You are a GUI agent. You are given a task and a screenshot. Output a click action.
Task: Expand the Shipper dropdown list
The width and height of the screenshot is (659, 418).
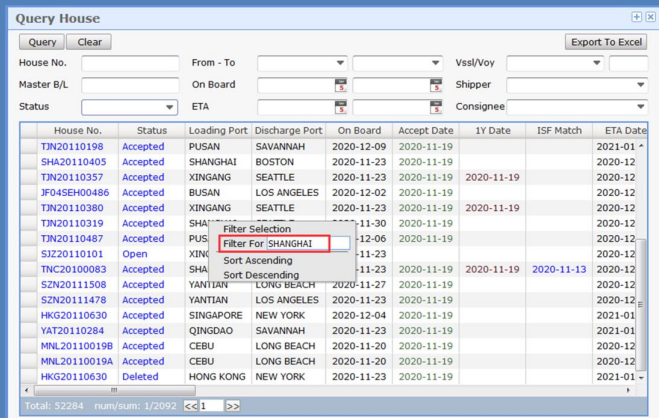coord(640,85)
